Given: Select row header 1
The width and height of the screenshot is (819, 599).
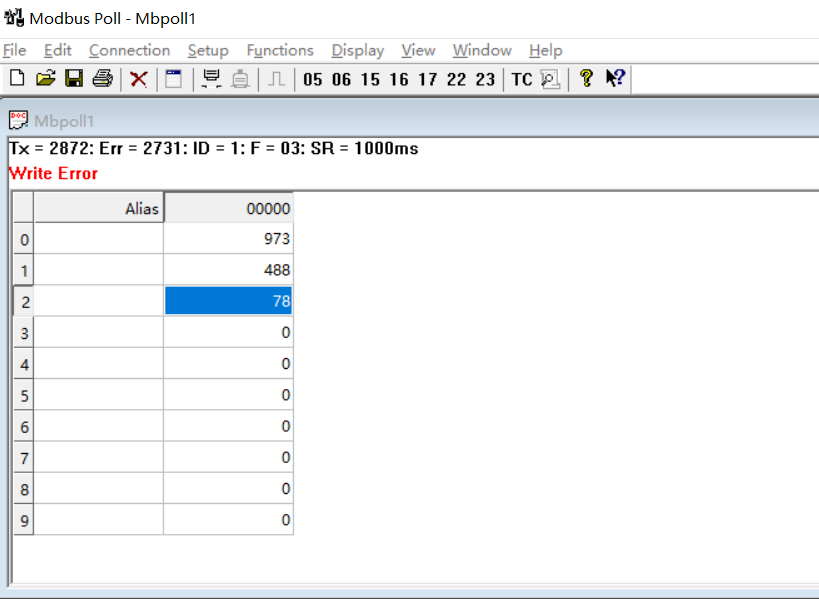Looking at the screenshot, I should coord(24,271).
